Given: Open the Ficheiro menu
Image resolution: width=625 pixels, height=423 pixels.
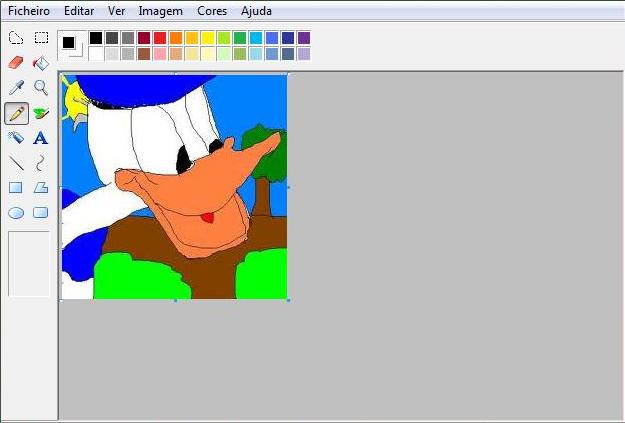Looking at the screenshot, I should (29, 11).
